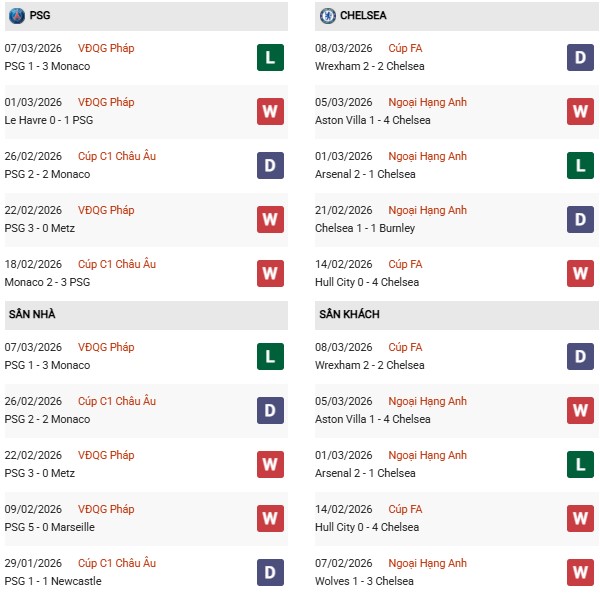600x593 pixels.
Task: Click the PSG club crest icon
Action: click(x=17, y=16)
